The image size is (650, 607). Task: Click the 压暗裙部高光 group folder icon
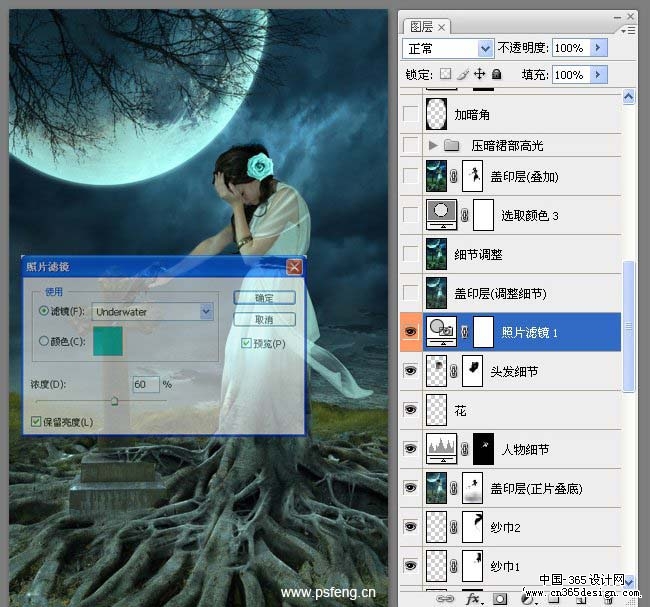pos(451,146)
